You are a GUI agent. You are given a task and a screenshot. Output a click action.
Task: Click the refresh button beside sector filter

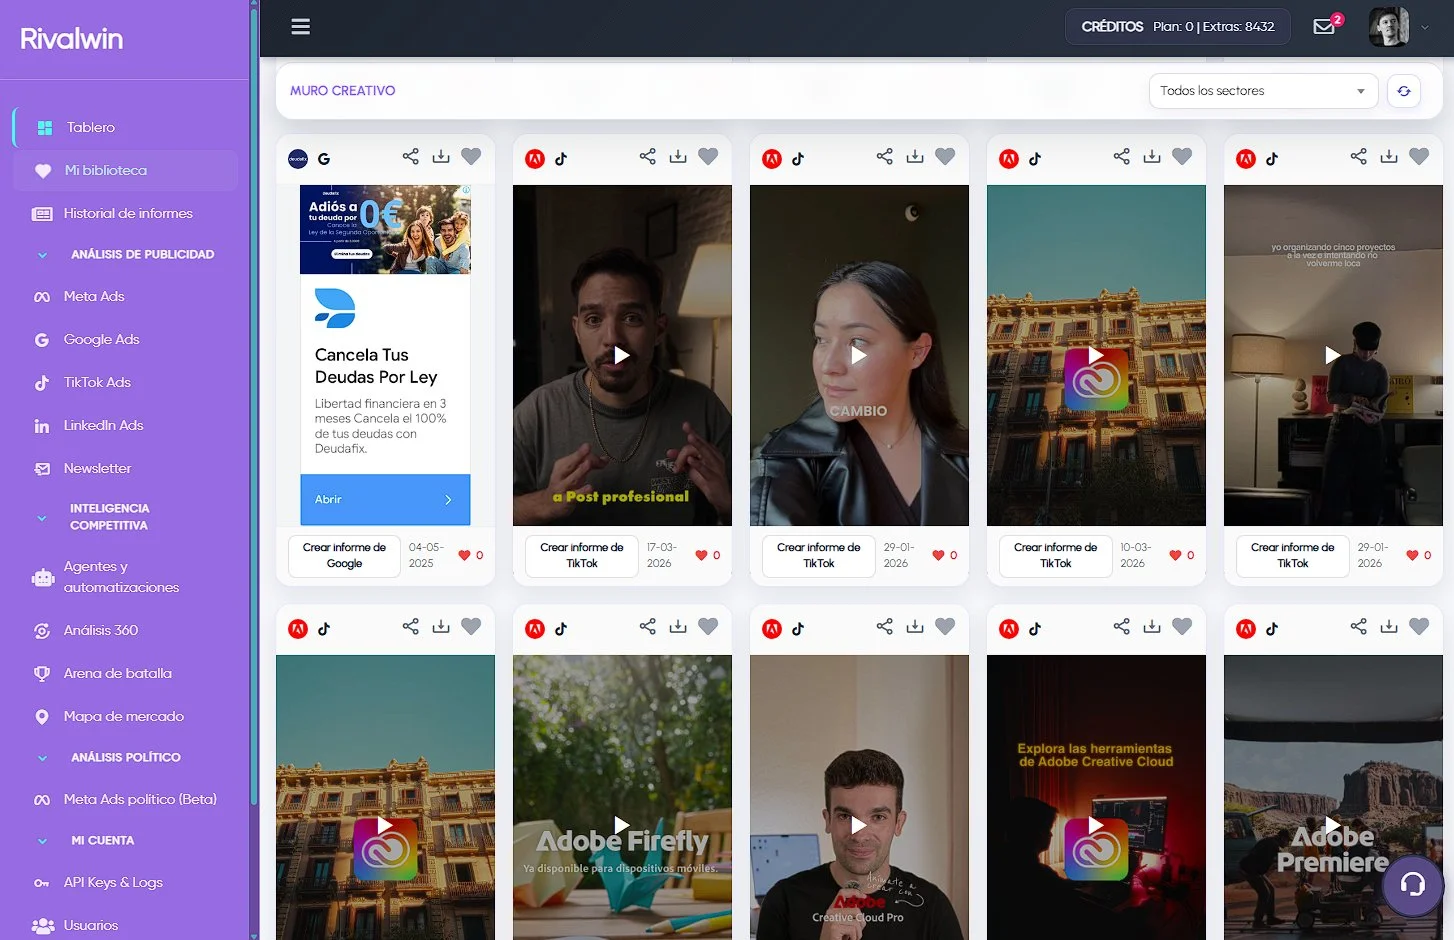click(x=1403, y=91)
